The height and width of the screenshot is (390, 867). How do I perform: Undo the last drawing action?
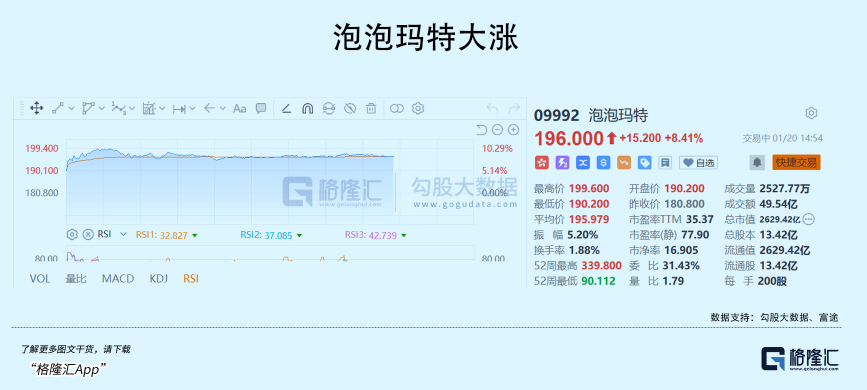click(x=492, y=108)
